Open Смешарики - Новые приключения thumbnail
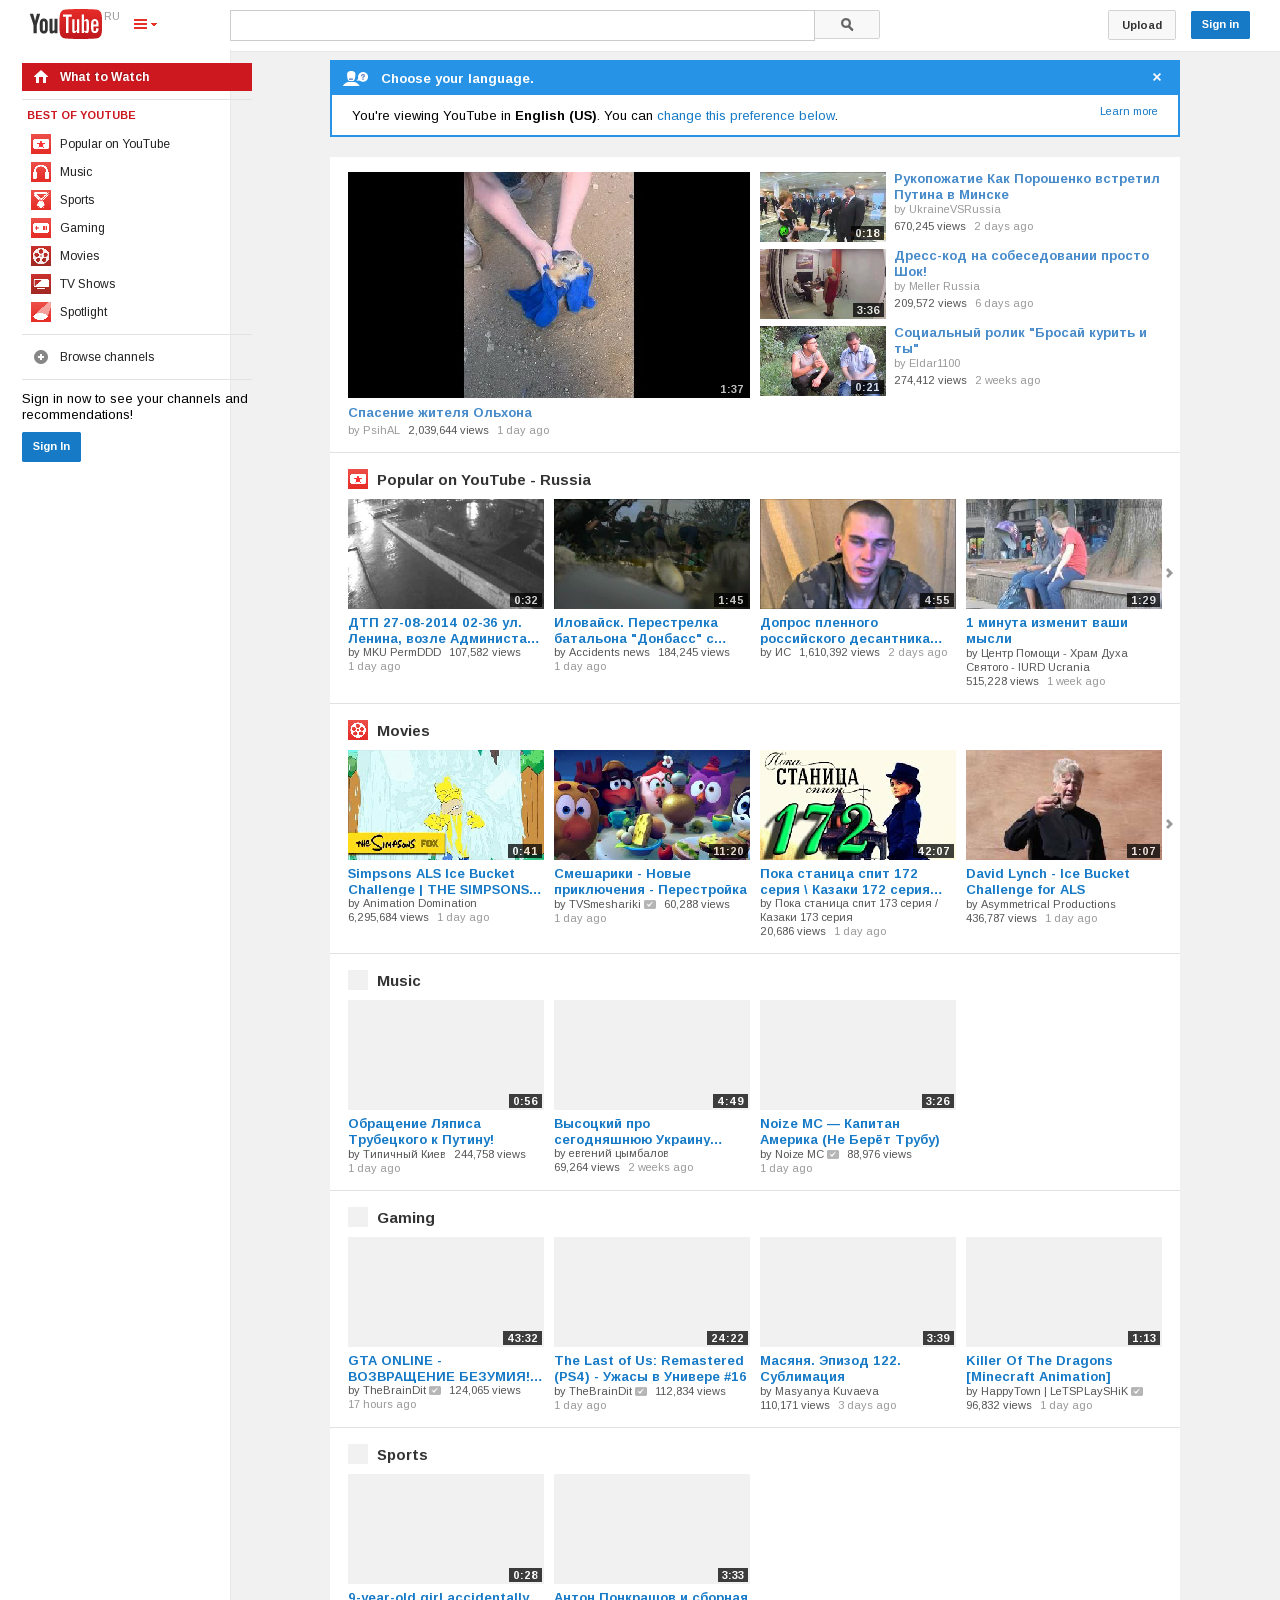 click(652, 805)
